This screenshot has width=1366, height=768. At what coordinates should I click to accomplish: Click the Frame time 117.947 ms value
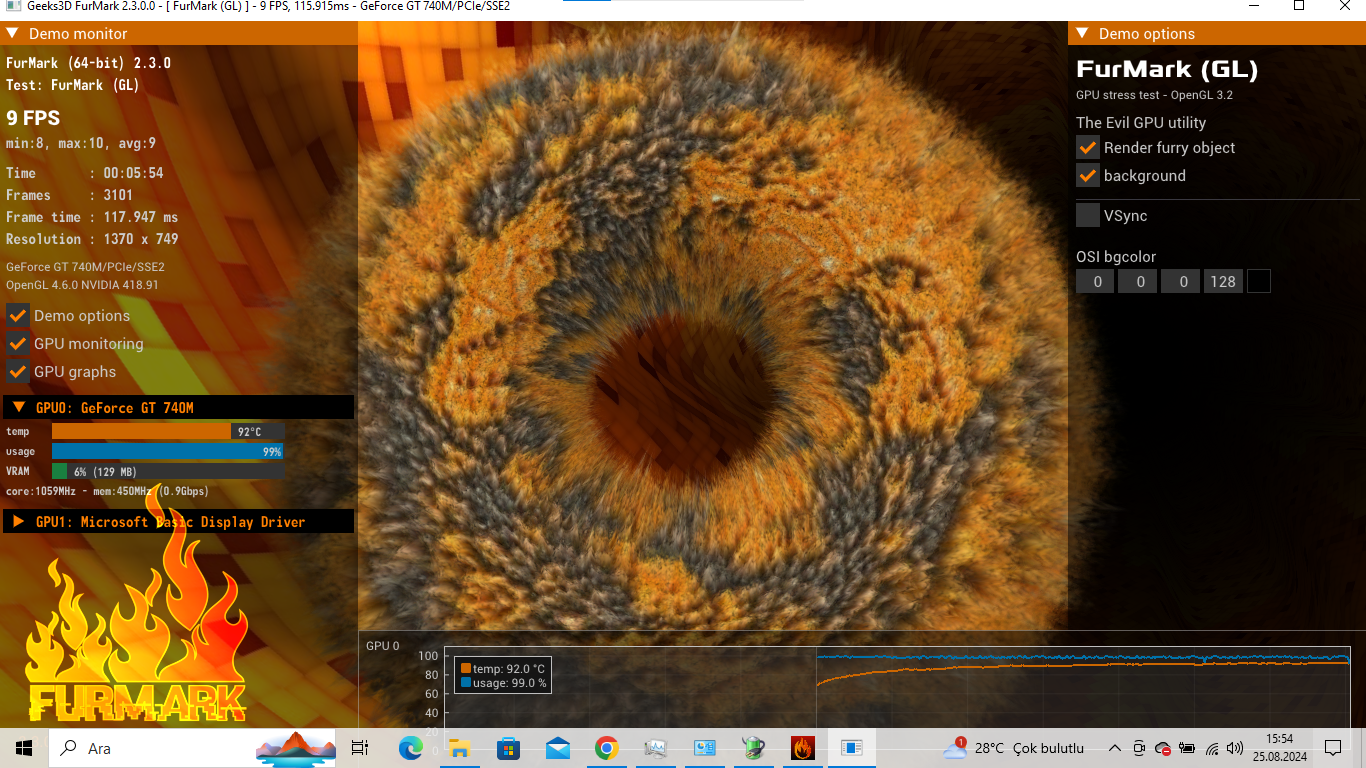coord(141,217)
